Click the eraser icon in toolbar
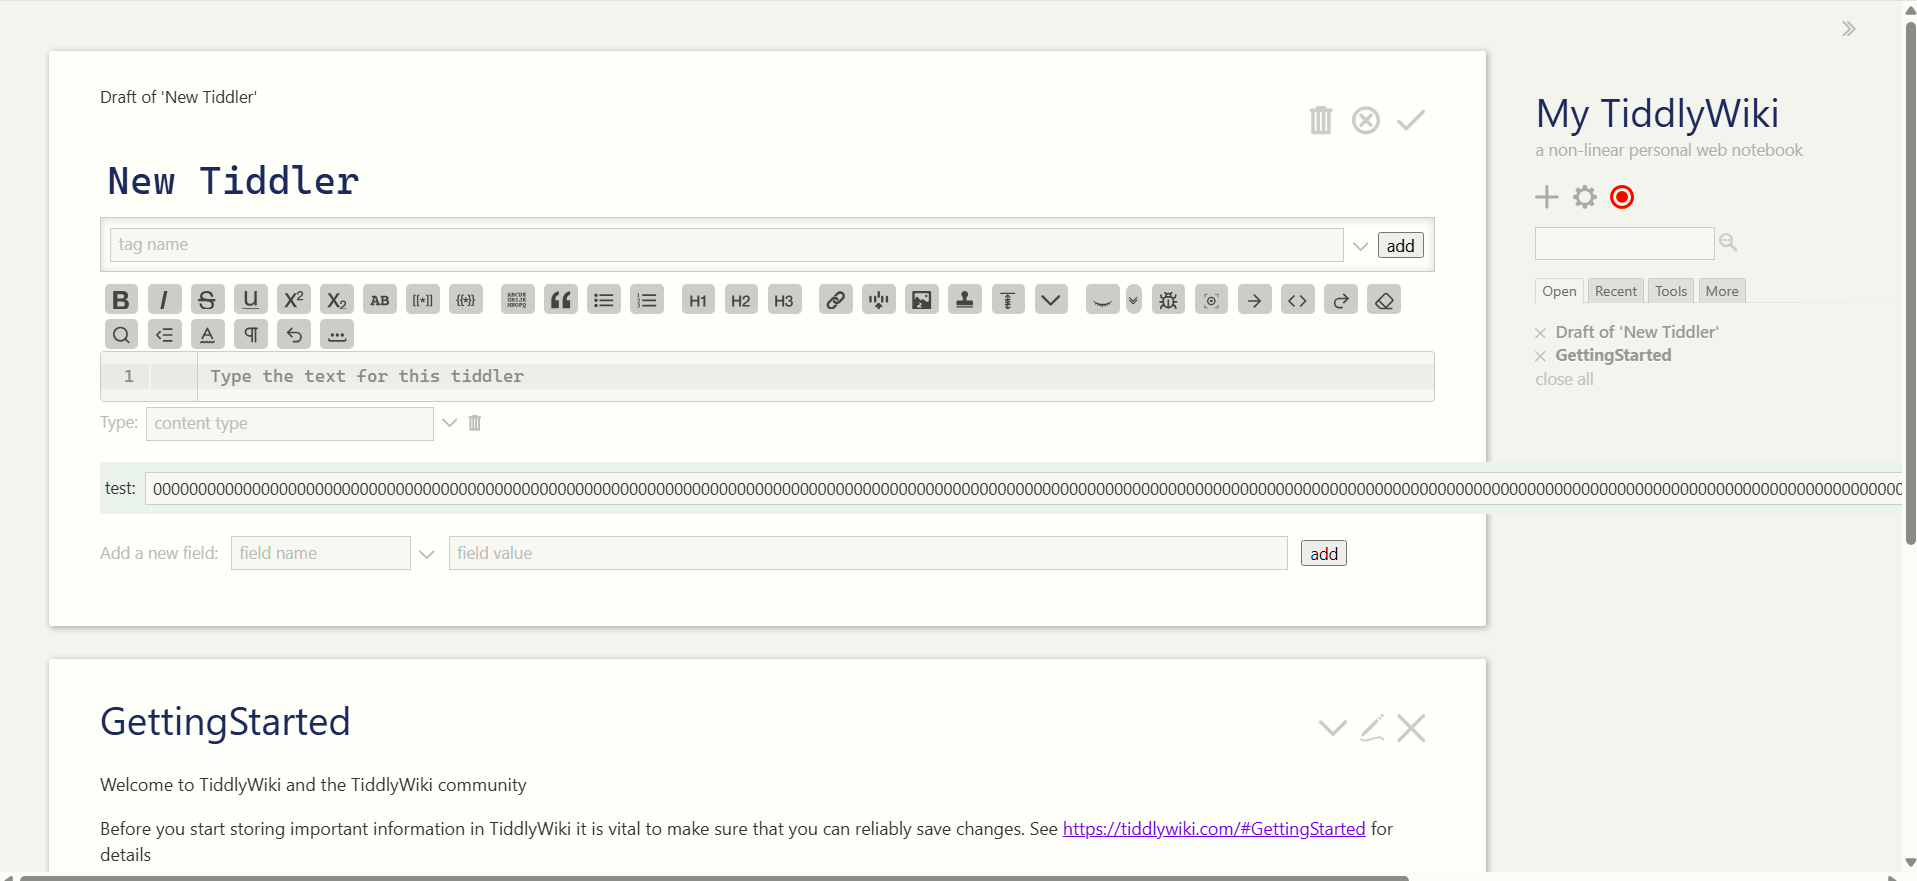The width and height of the screenshot is (1917, 881). 1384,300
